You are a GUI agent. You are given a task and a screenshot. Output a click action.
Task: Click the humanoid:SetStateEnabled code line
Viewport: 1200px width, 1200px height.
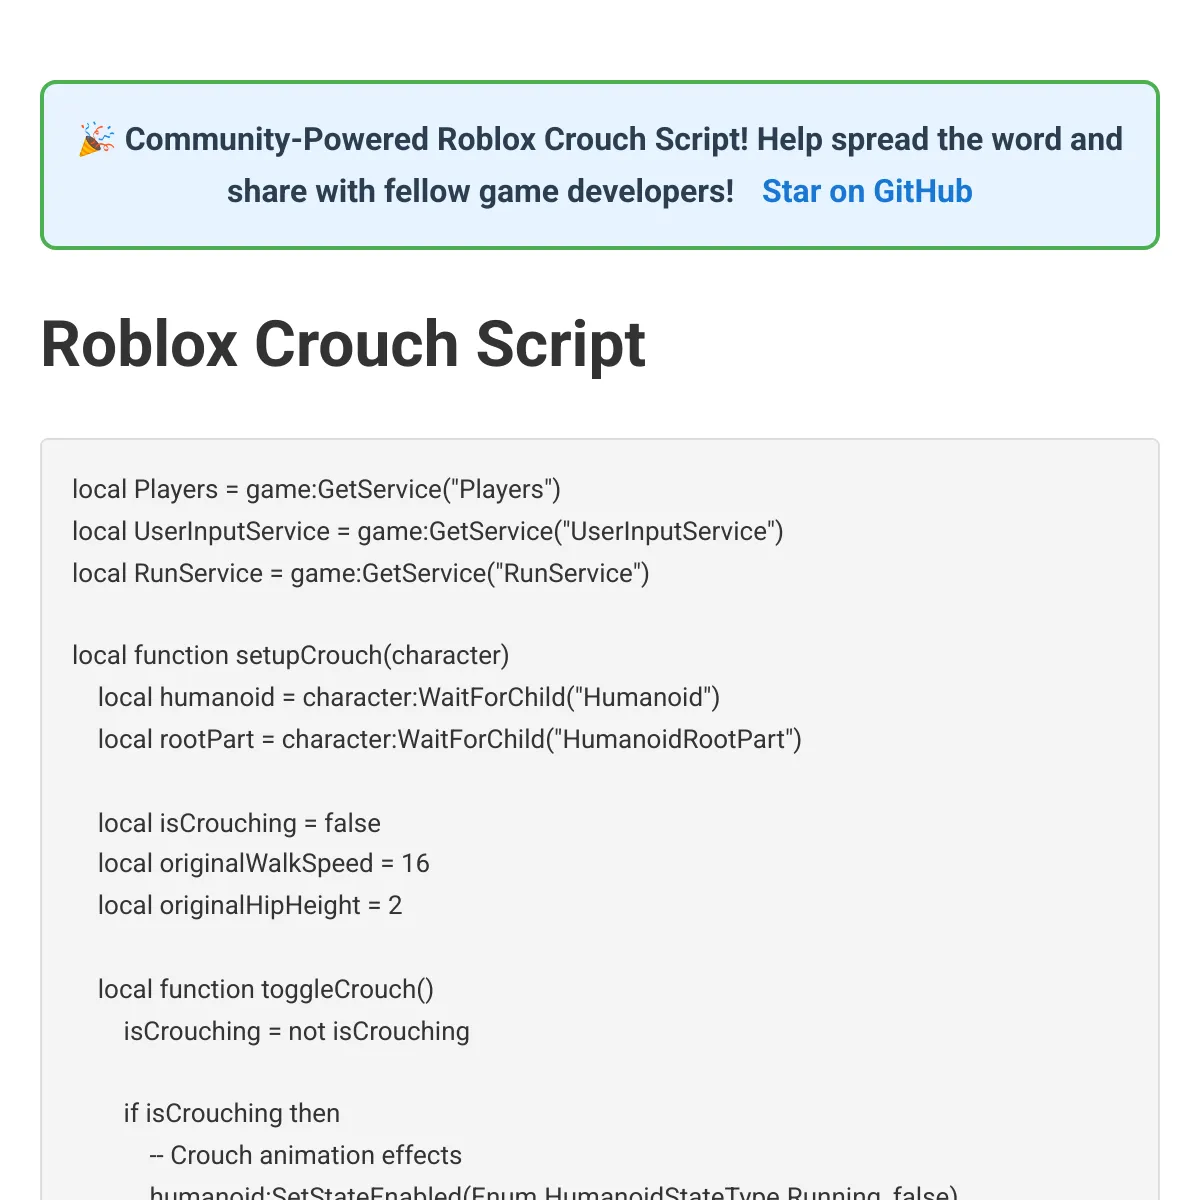pos(554,1192)
